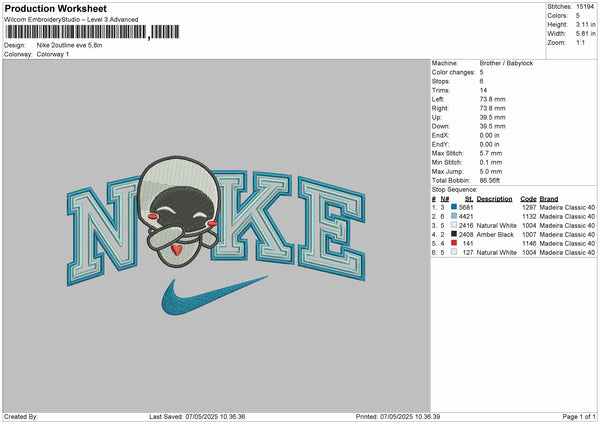600x424 pixels.
Task: Click the Total Bobbin value 86.56ft
Action: (x=489, y=181)
